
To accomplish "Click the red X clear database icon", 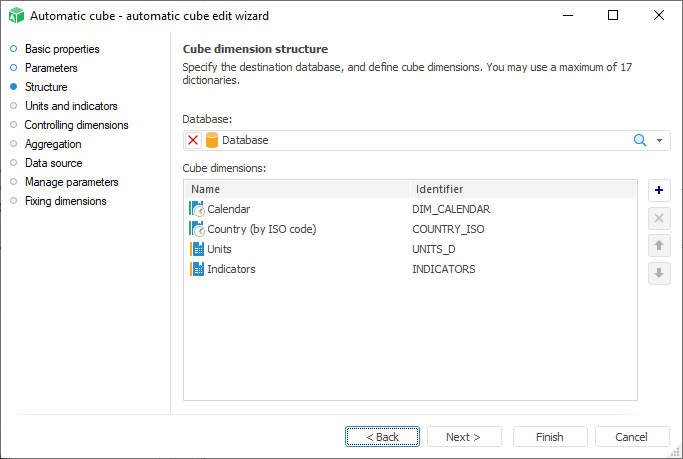I will [x=193, y=140].
